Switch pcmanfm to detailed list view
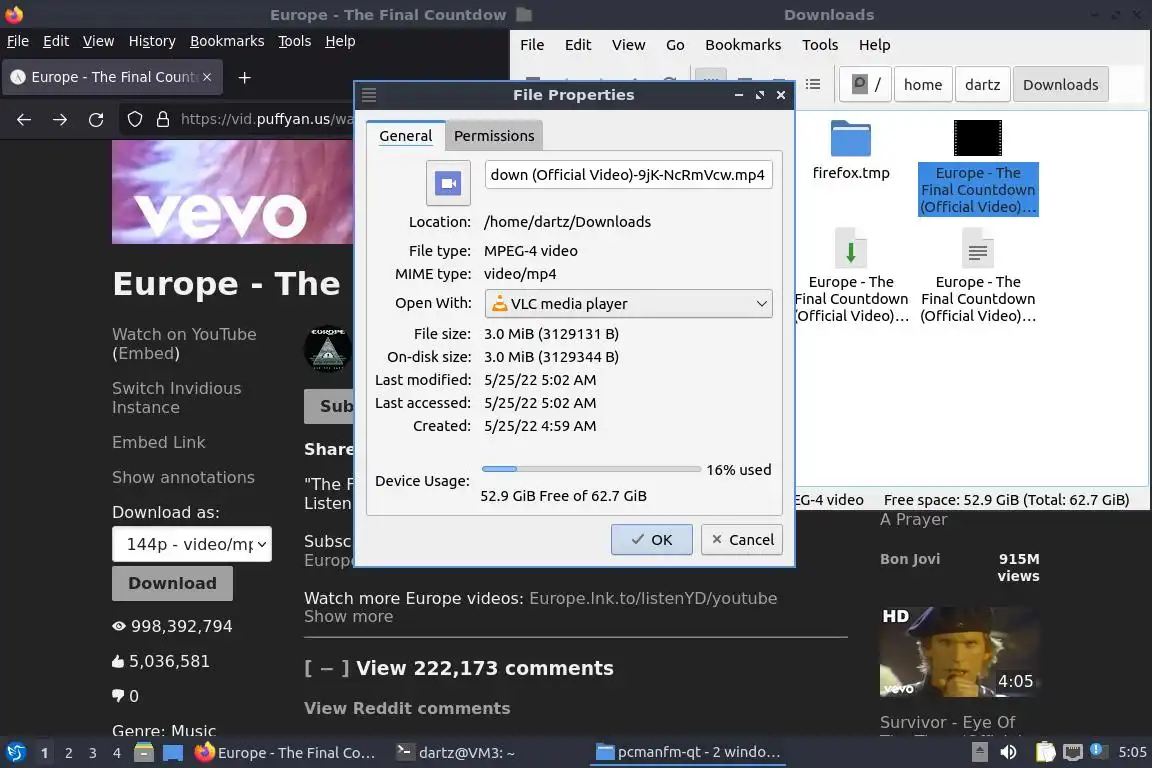1152x768 pixels. pyautogui.click(x=813, y=85)
